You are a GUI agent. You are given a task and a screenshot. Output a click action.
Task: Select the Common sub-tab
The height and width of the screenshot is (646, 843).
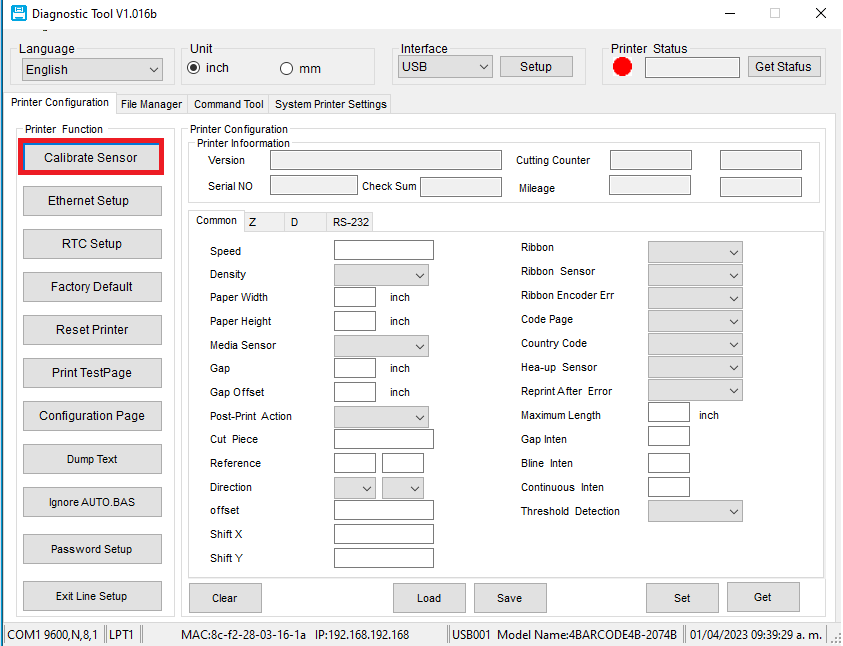click(x=216, y=220)
